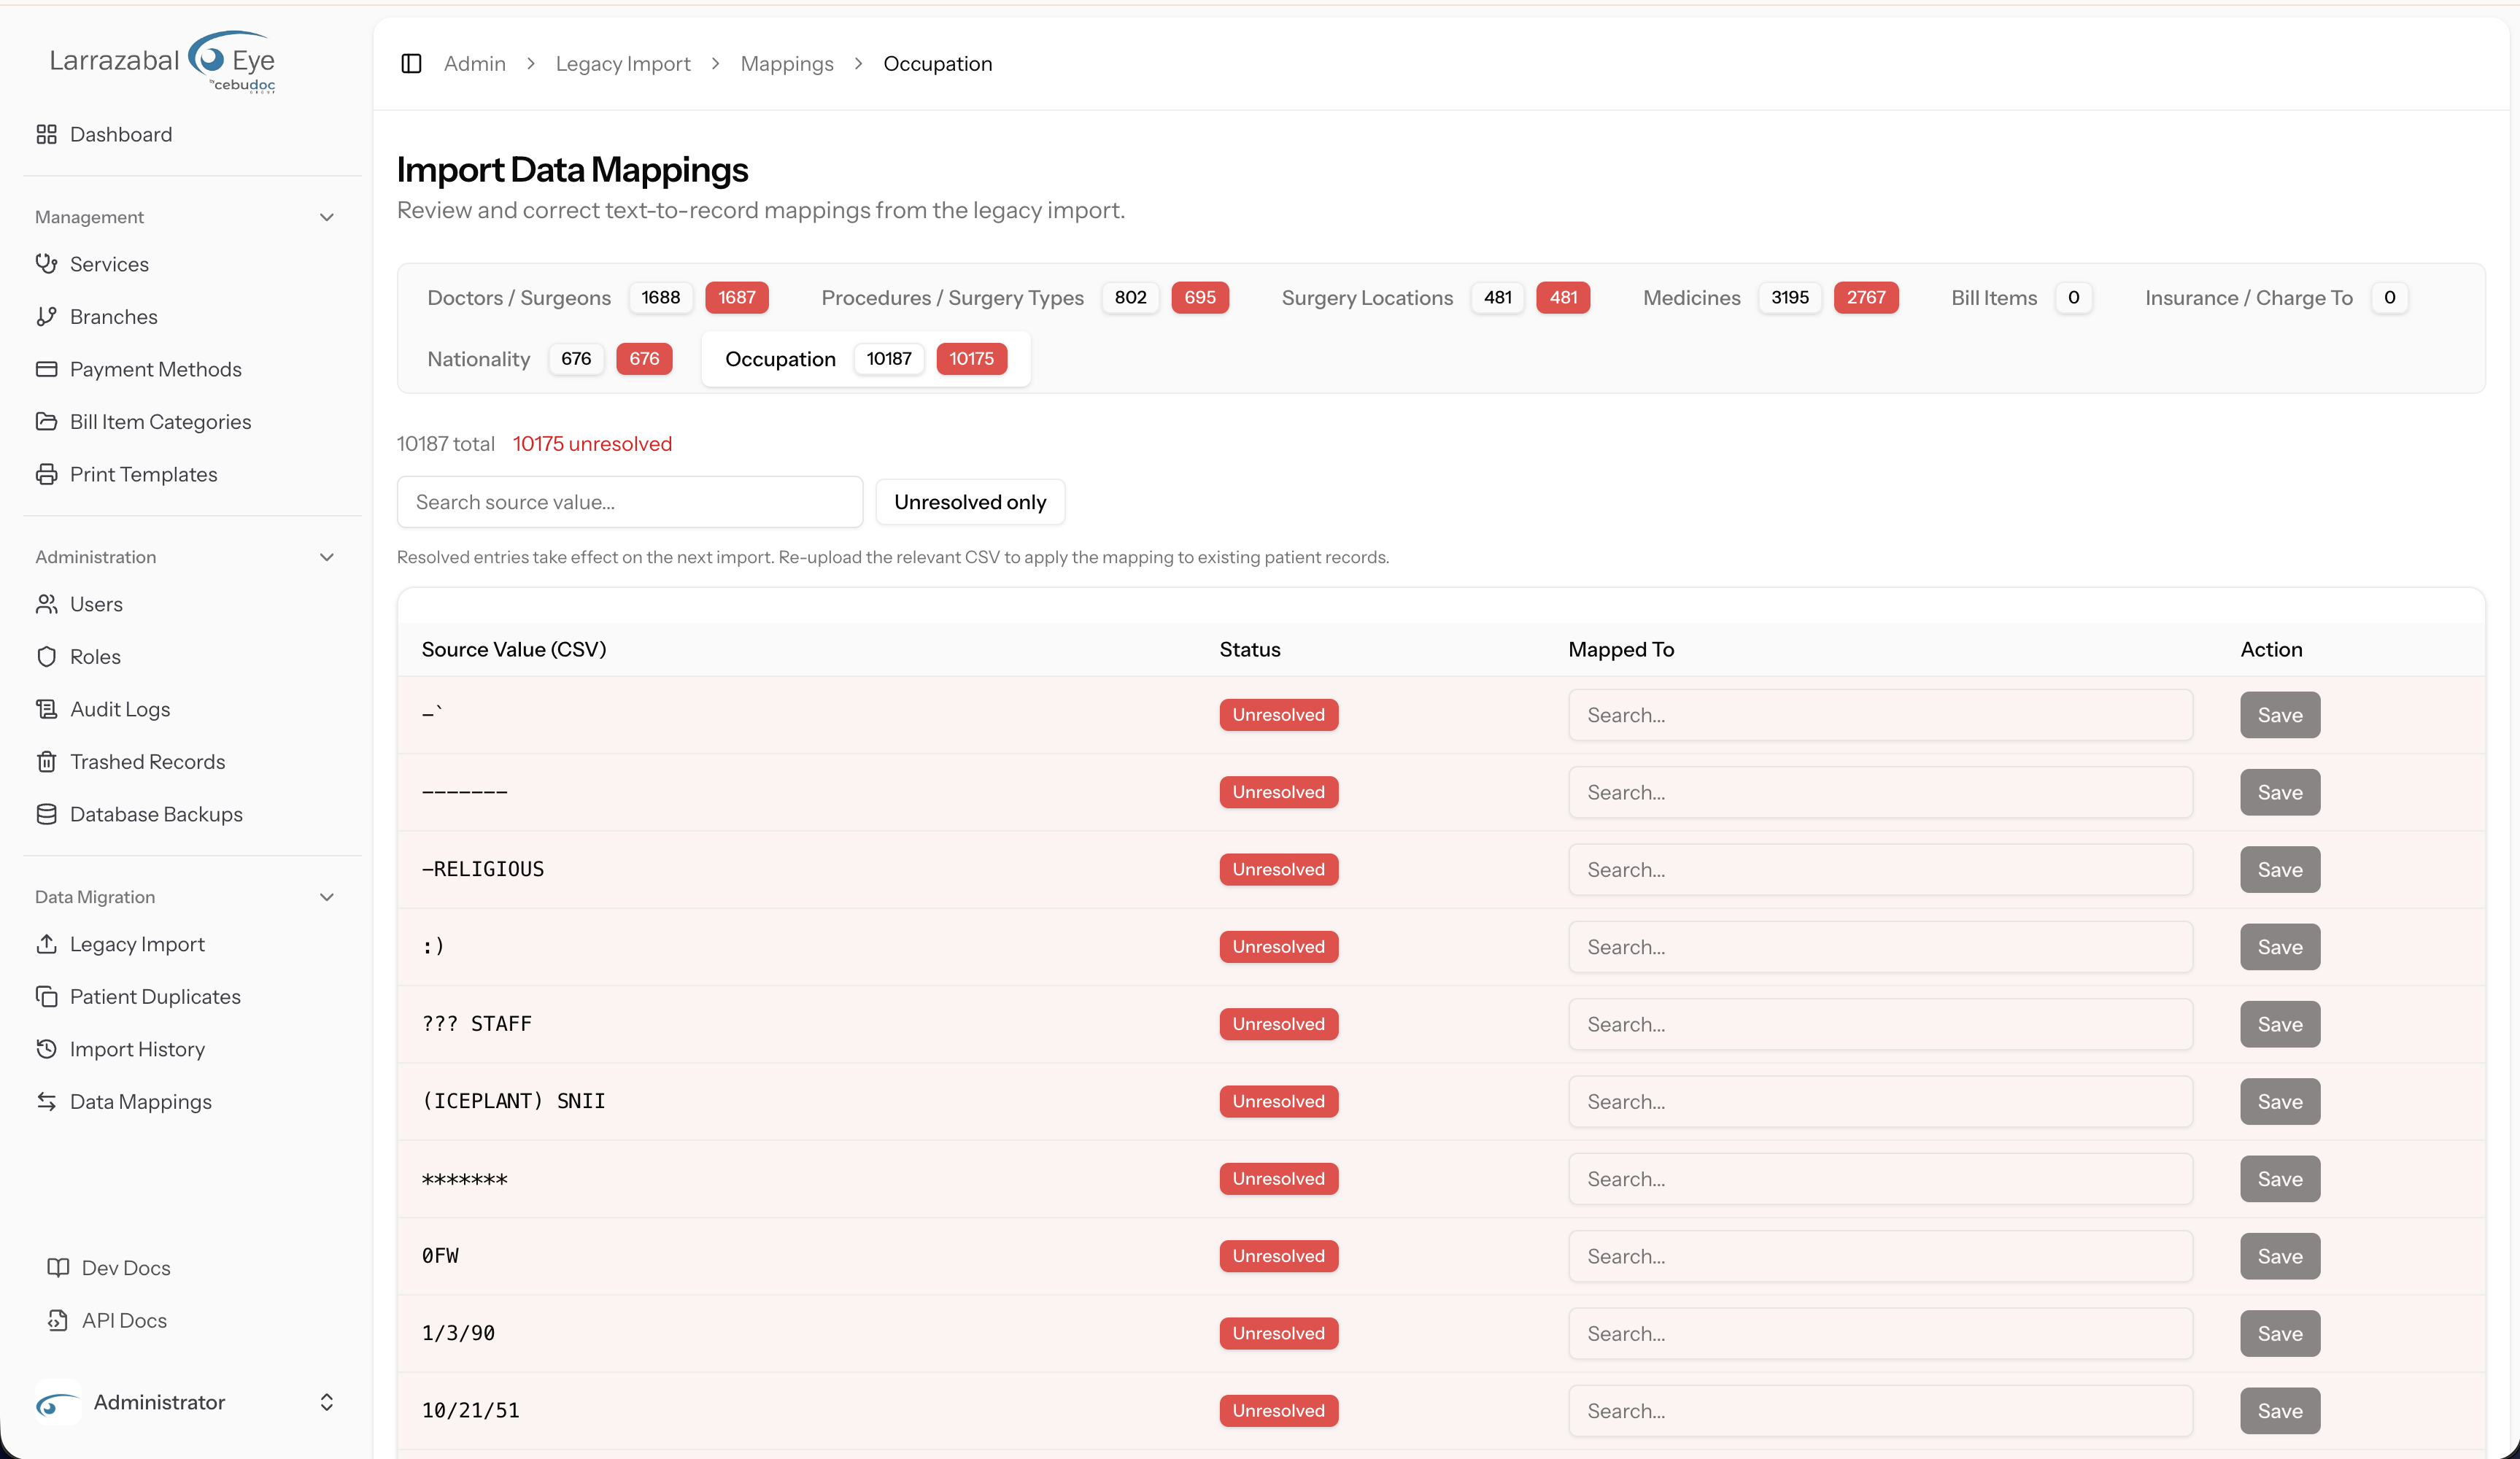The image size is (2520, 1459).
Task: Click the (ICEPLANT) SNII source value
Action: 514,1101
